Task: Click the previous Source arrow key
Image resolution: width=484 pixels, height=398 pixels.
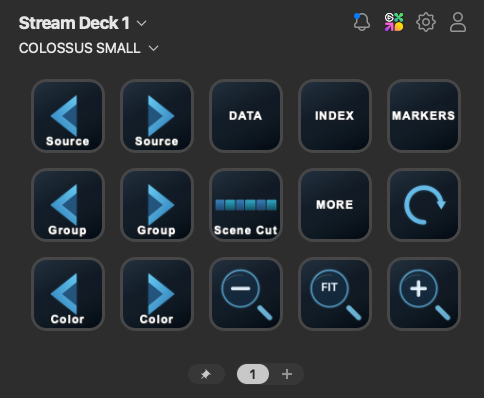Action: pos(68,116)
